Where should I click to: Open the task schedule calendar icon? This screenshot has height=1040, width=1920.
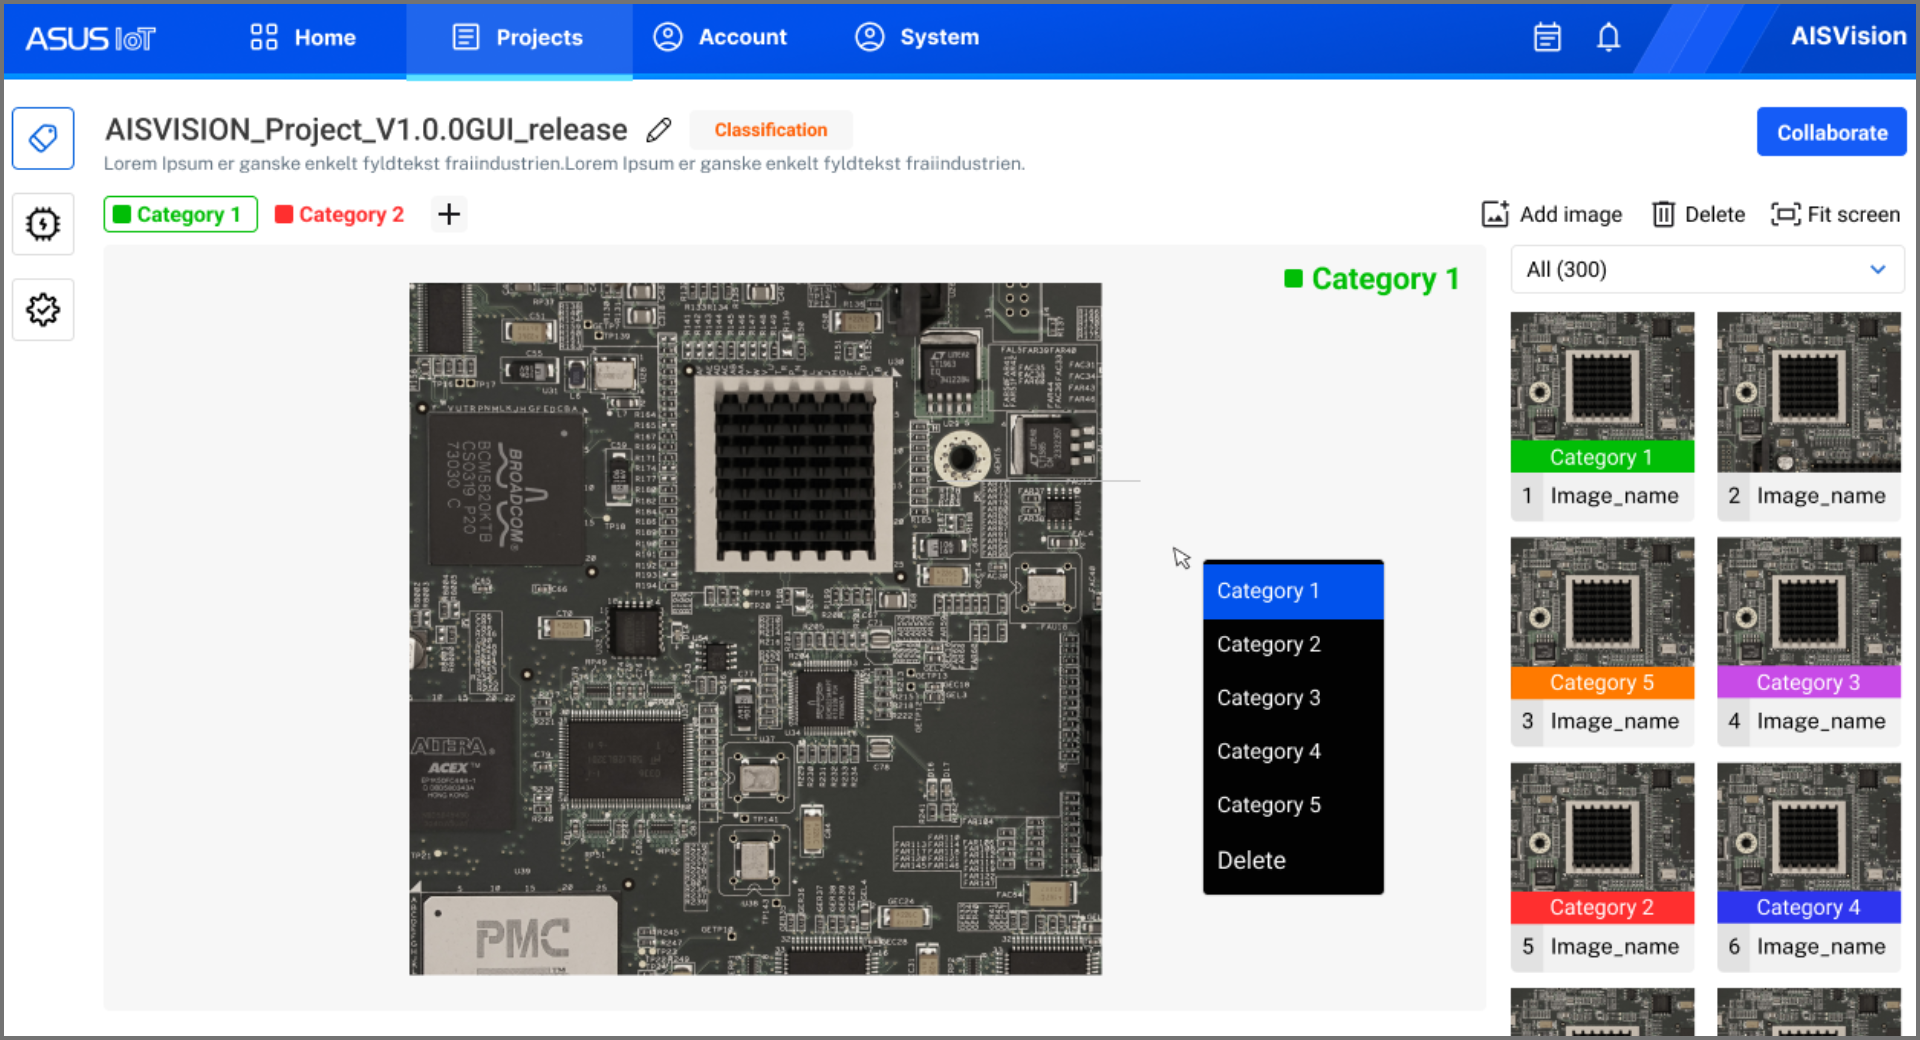pos(1546,36)
